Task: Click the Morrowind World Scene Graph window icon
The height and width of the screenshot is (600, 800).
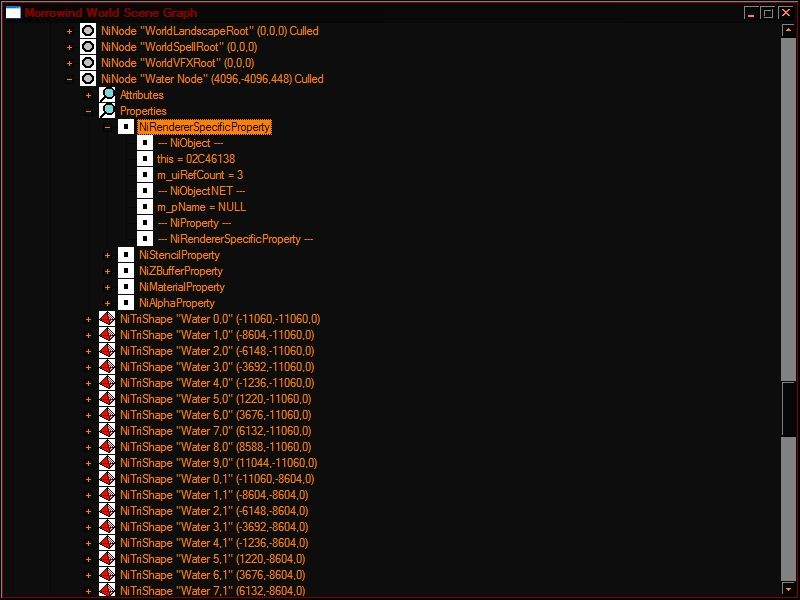Action: (x=13, y=13)
